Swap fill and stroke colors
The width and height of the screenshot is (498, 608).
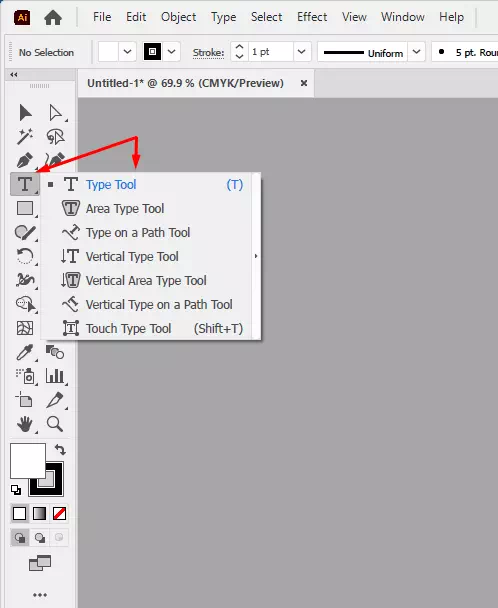pyautogui.click(x=60, y=450)
